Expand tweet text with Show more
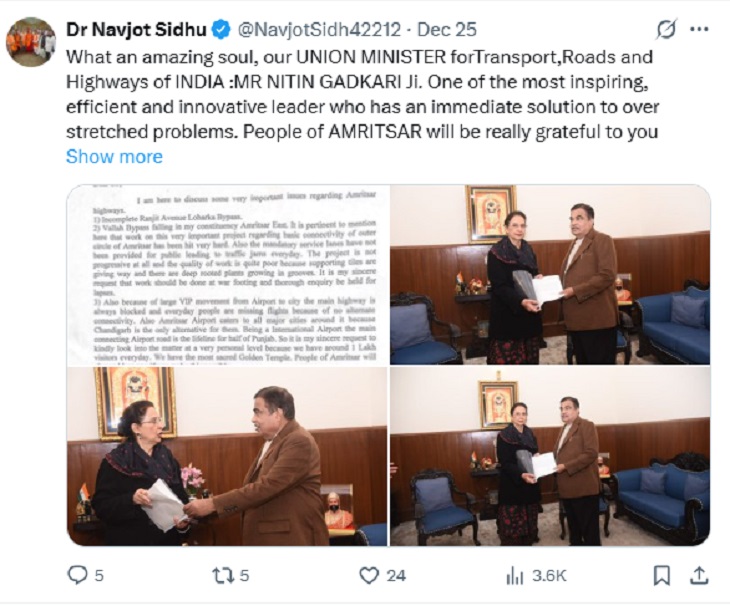Image resolution: width=730 pixels, height=606 pixels. (x=114, y=157)
